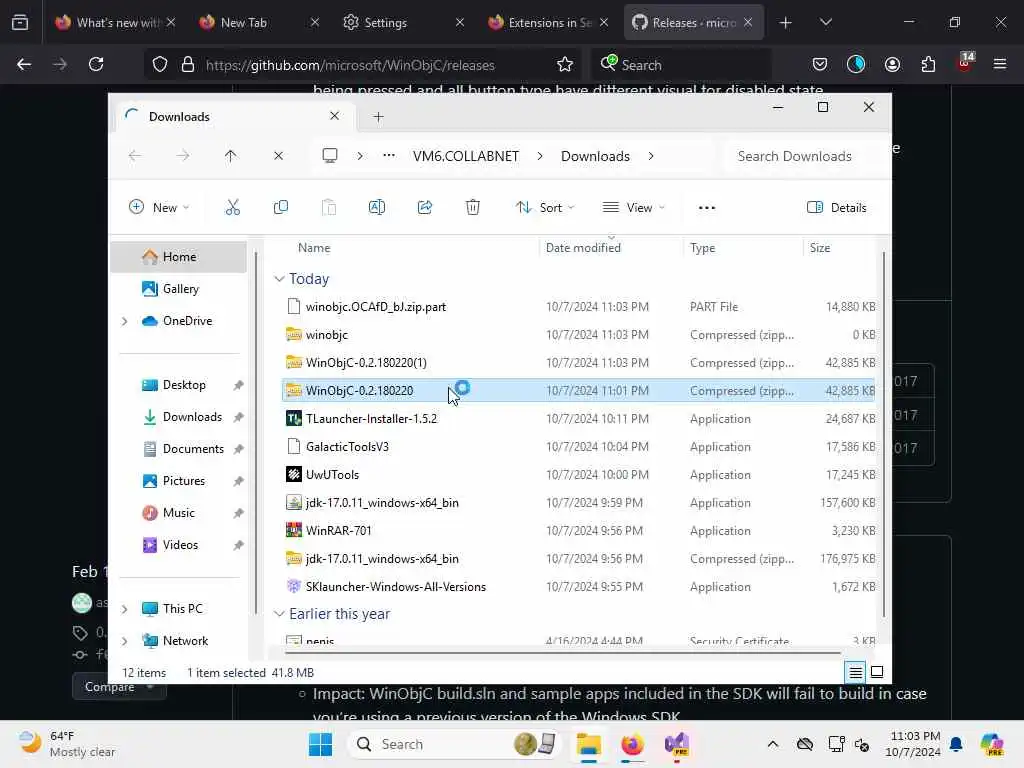Bookmark this GitHub page with the star

565,64
